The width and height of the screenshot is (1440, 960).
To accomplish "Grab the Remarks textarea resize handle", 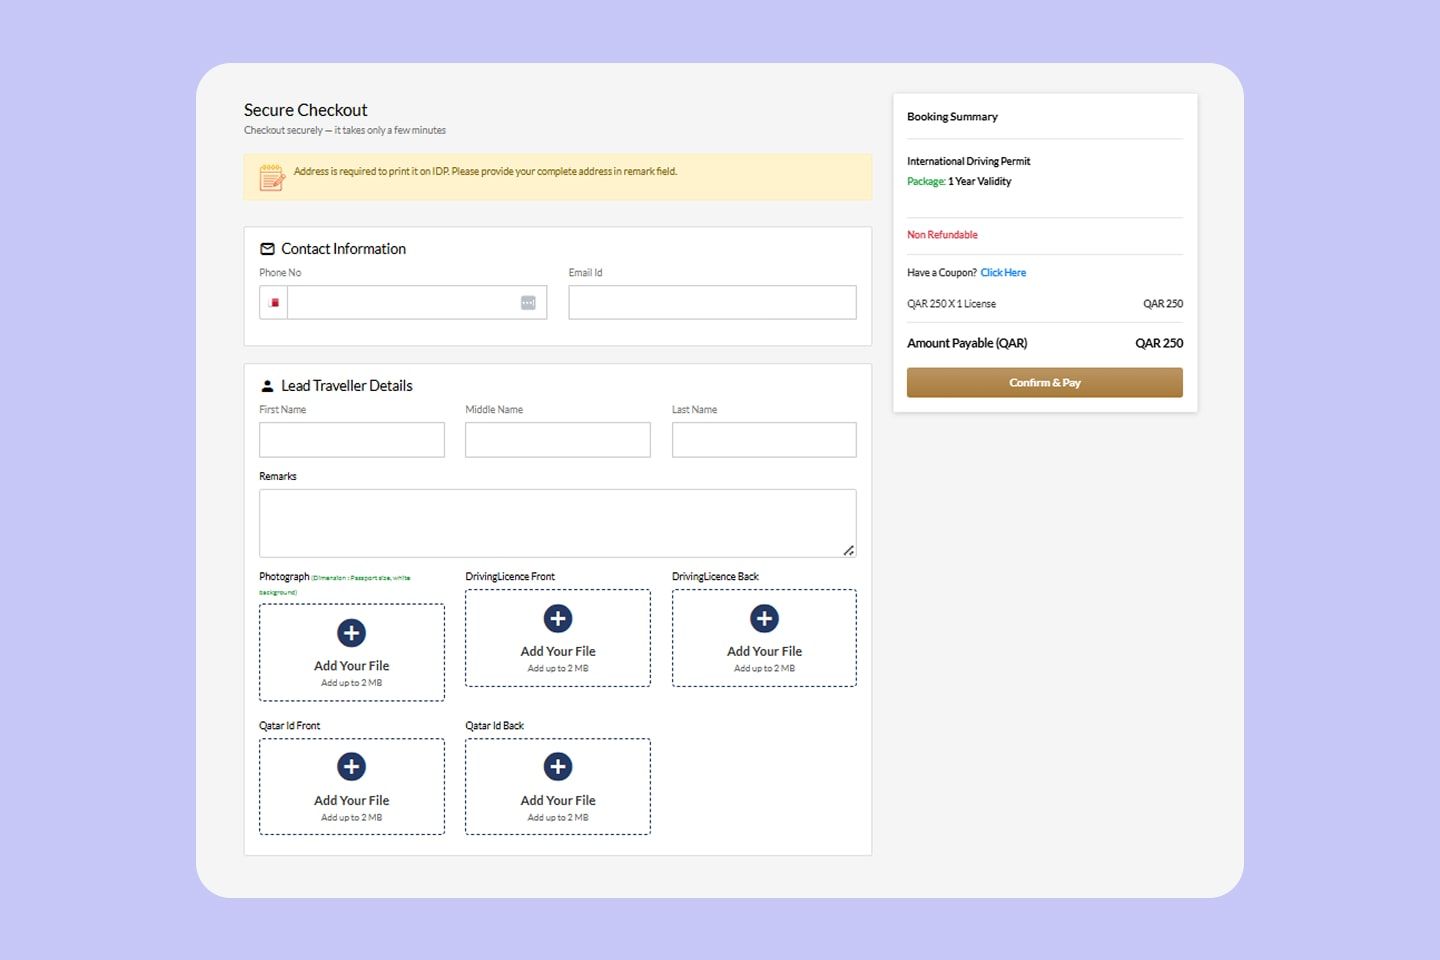I will [x=849, y=550].
